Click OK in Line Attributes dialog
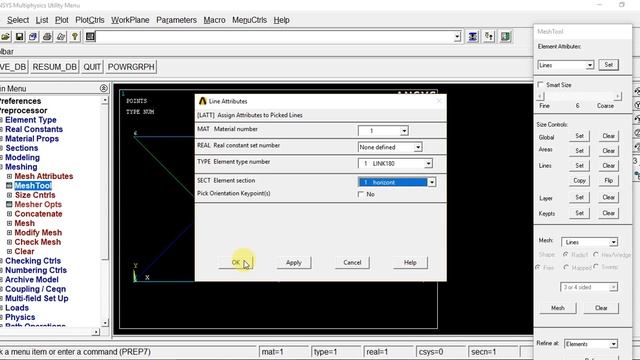Viewport: 640px width, 360px height. pyautogui.click(x=236, y=262)
